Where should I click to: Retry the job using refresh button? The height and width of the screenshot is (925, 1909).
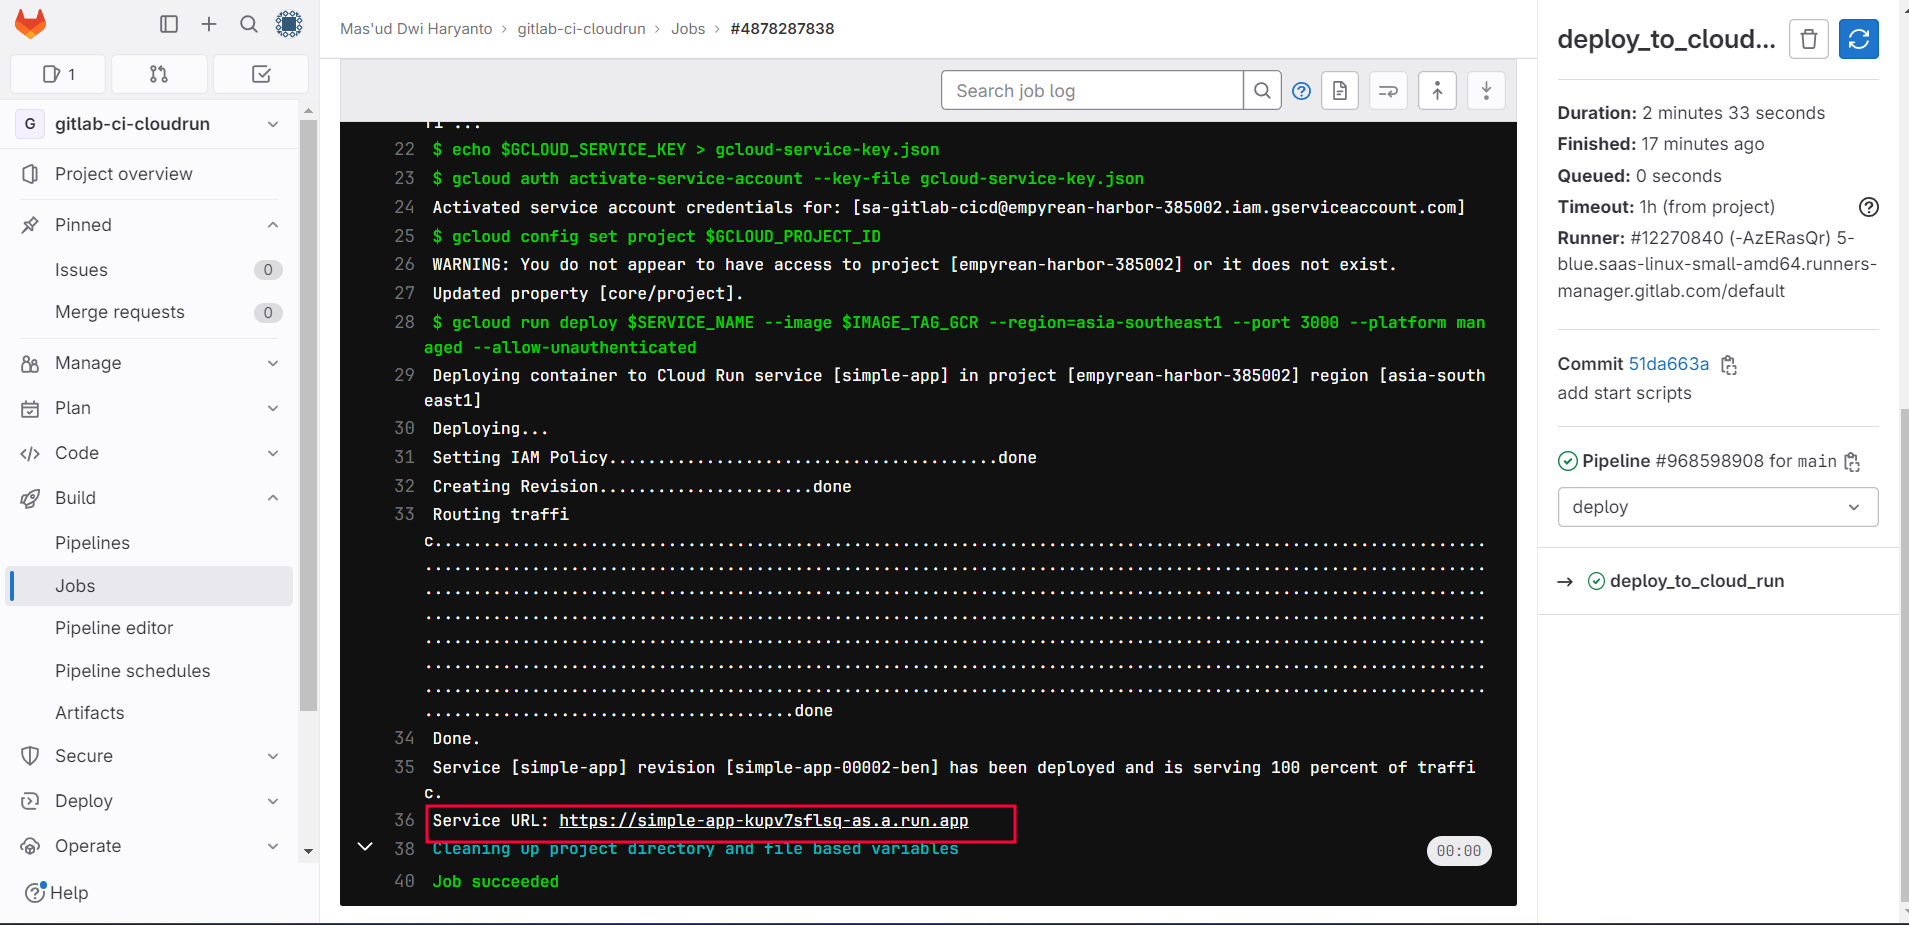(1859, 39)
